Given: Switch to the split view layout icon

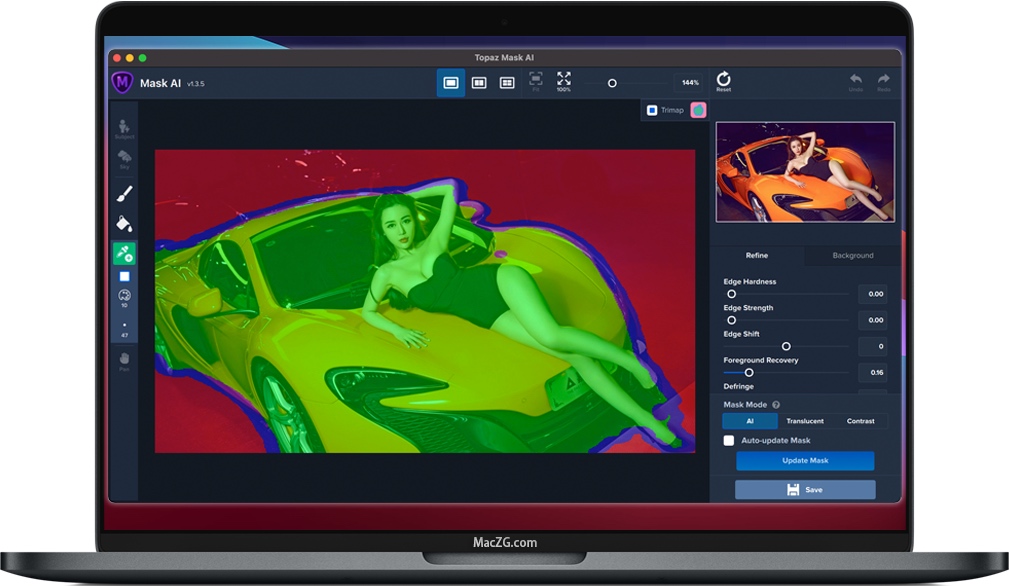Looking at the screenshot, I should tap(478, 83).
